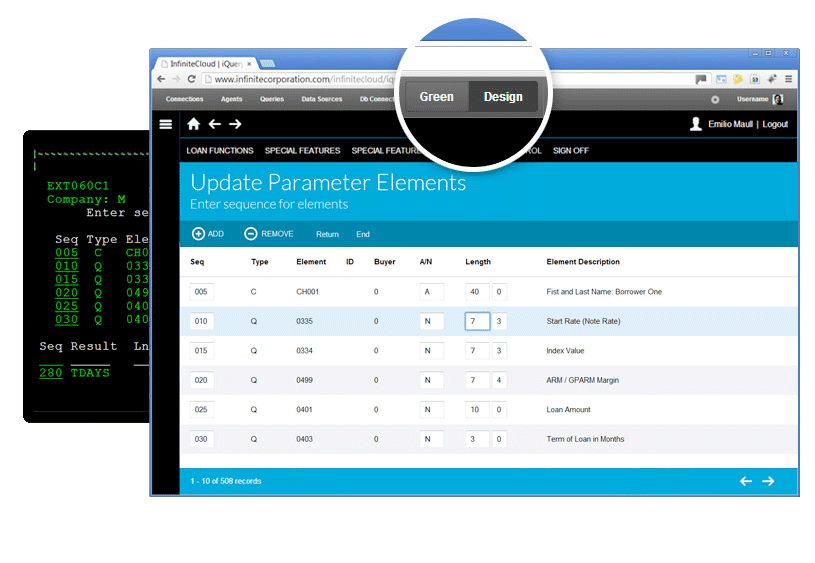This screenshot has height=563, width=815.
Task: Click the ADD button with plus icon
Action: point(208,234)
